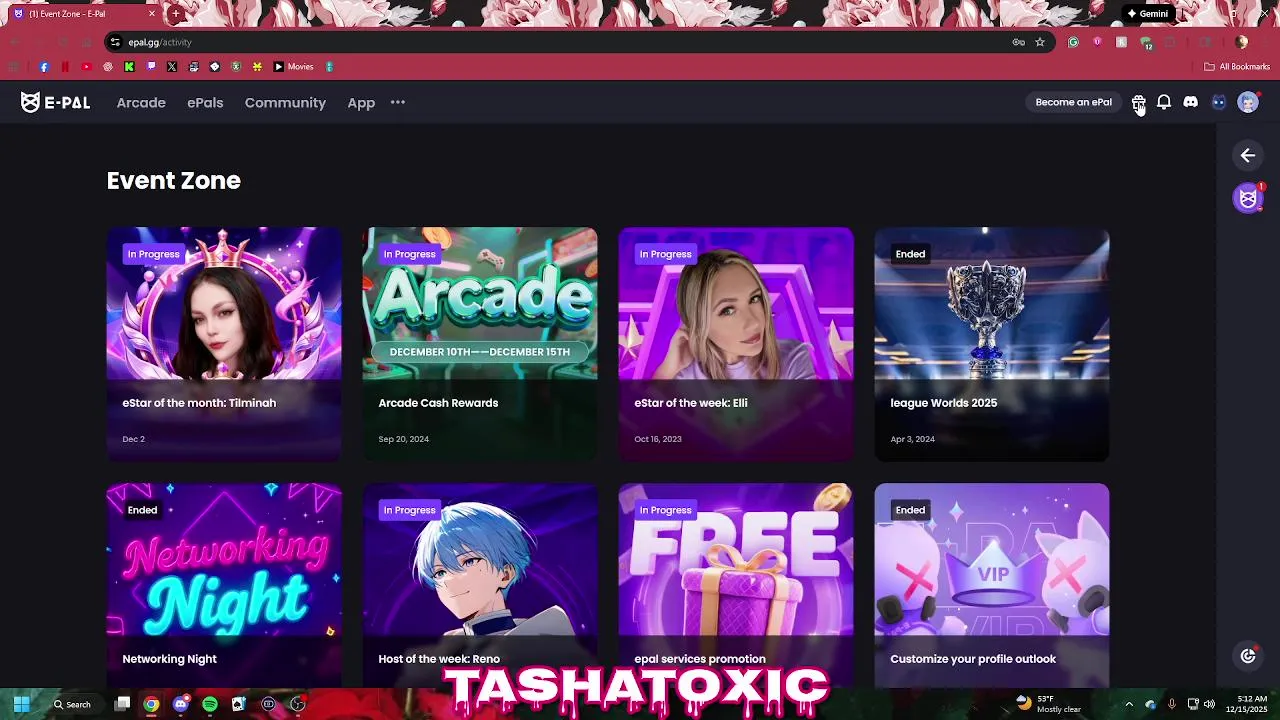The image size is (1280, 720).
Task: Click the Become an ePal button
Action: (x=1073, y=102)
